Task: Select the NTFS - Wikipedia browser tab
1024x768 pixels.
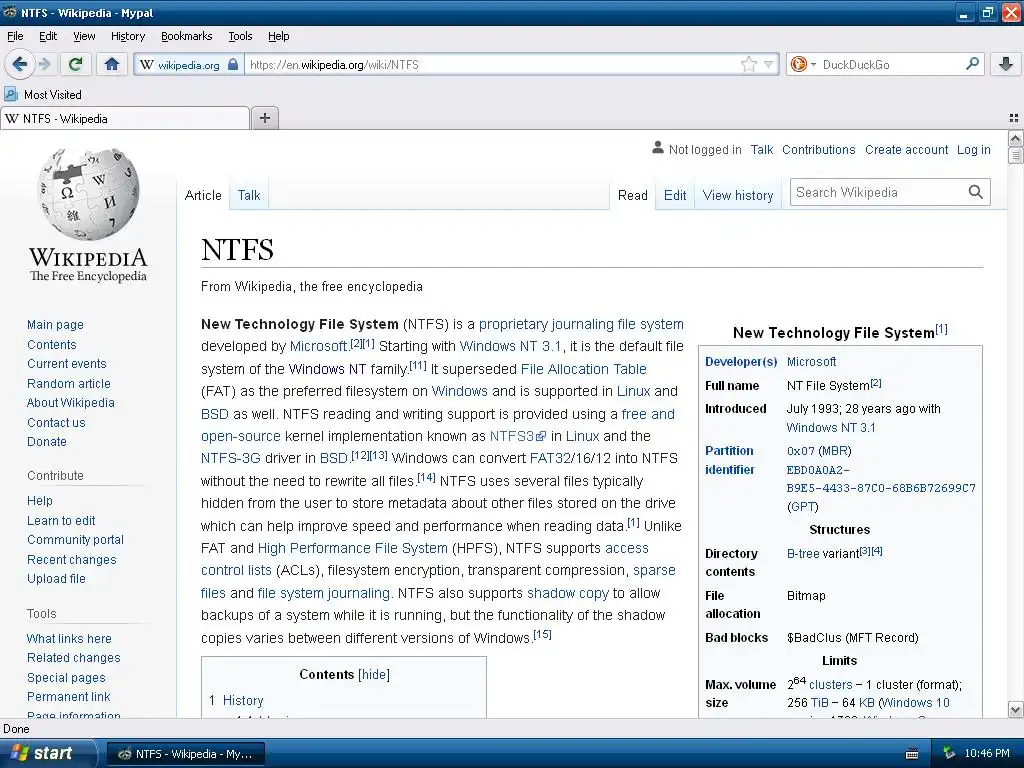Action: point(125,118)
